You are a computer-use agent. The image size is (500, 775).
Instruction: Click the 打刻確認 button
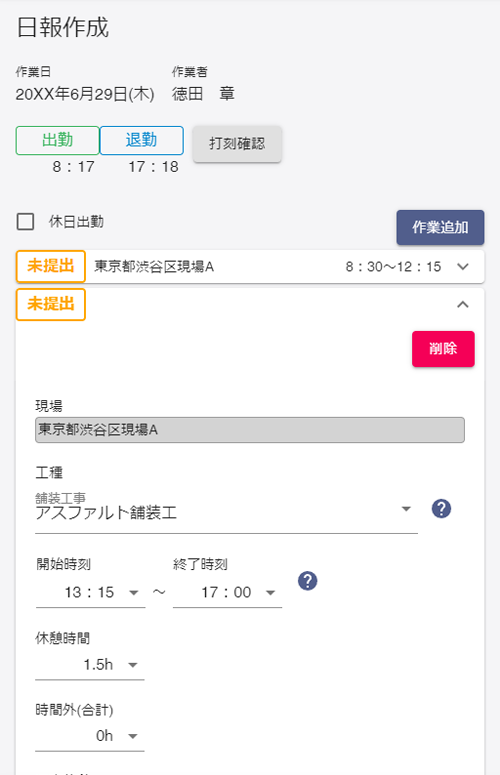click(x=237, y=144)
